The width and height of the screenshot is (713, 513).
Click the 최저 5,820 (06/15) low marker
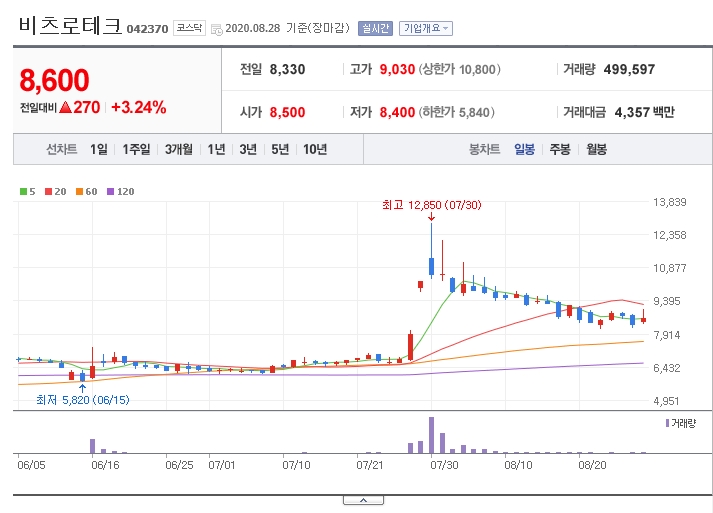83,400
